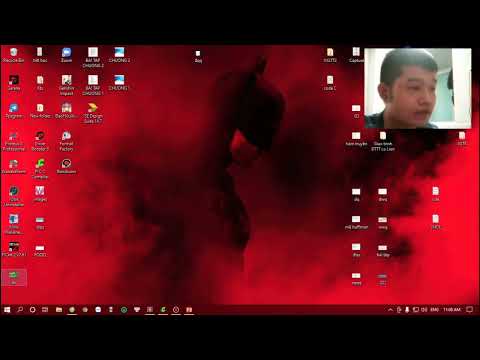Open the CHUONG 2 image file
The image size is (480, 360).
click(x=119, y=55)
